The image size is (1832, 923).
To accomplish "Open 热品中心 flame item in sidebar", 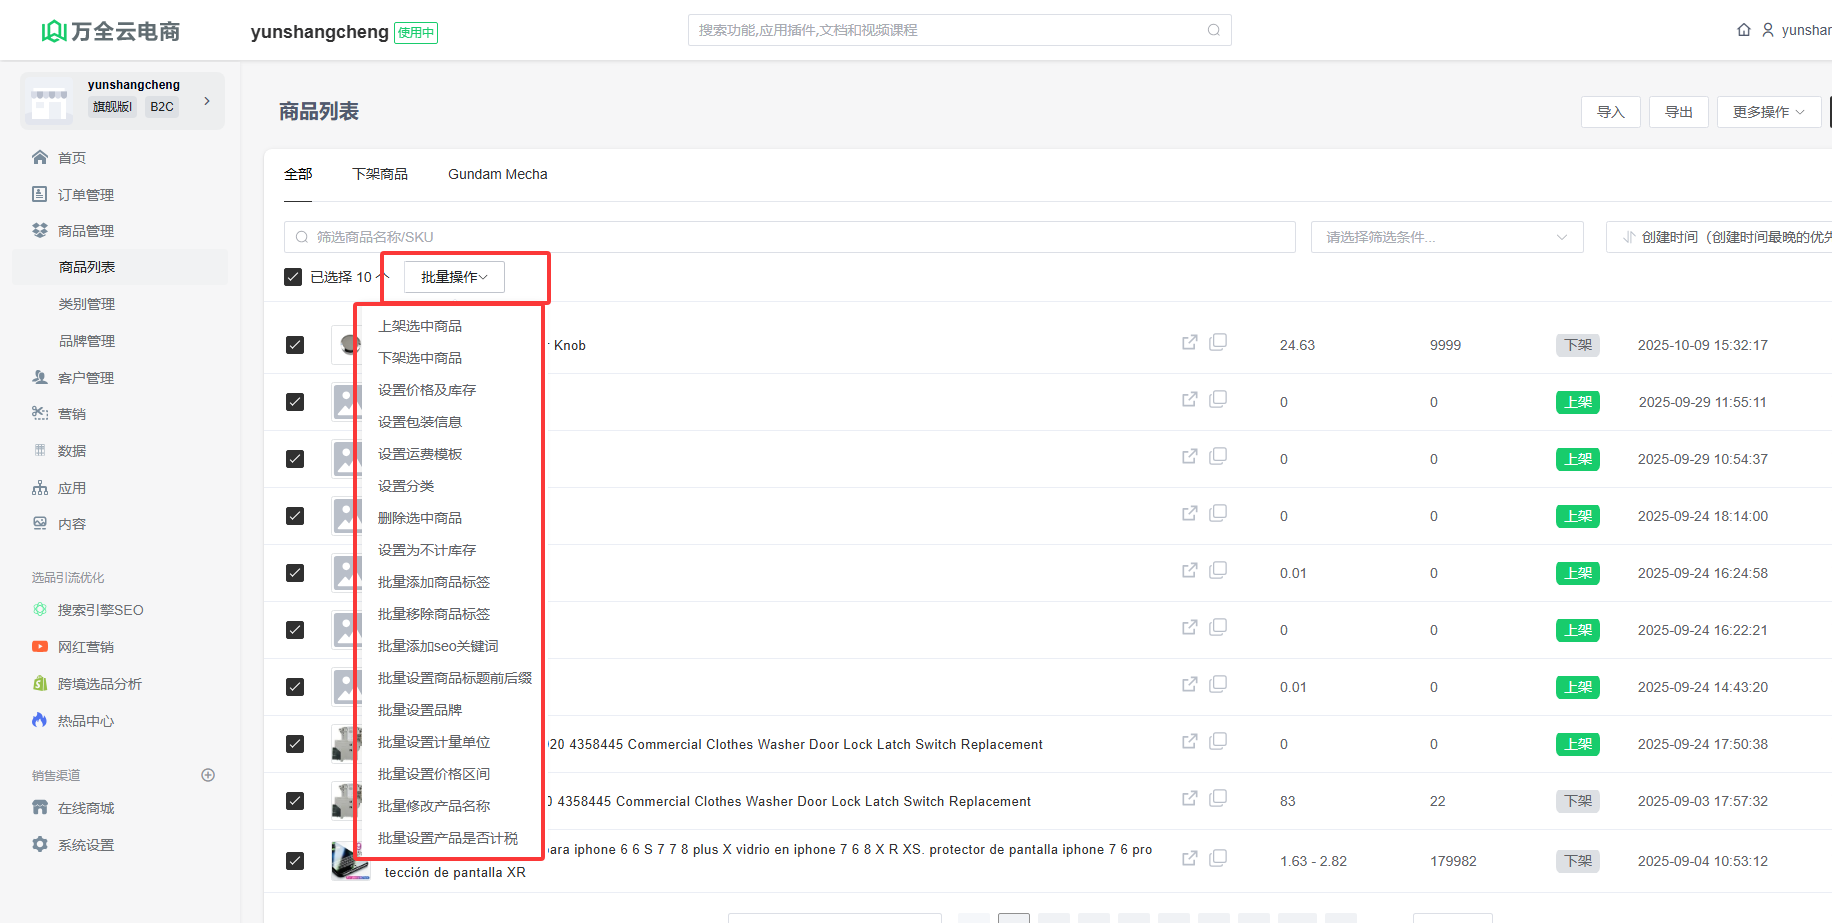I will pos(40,721).
